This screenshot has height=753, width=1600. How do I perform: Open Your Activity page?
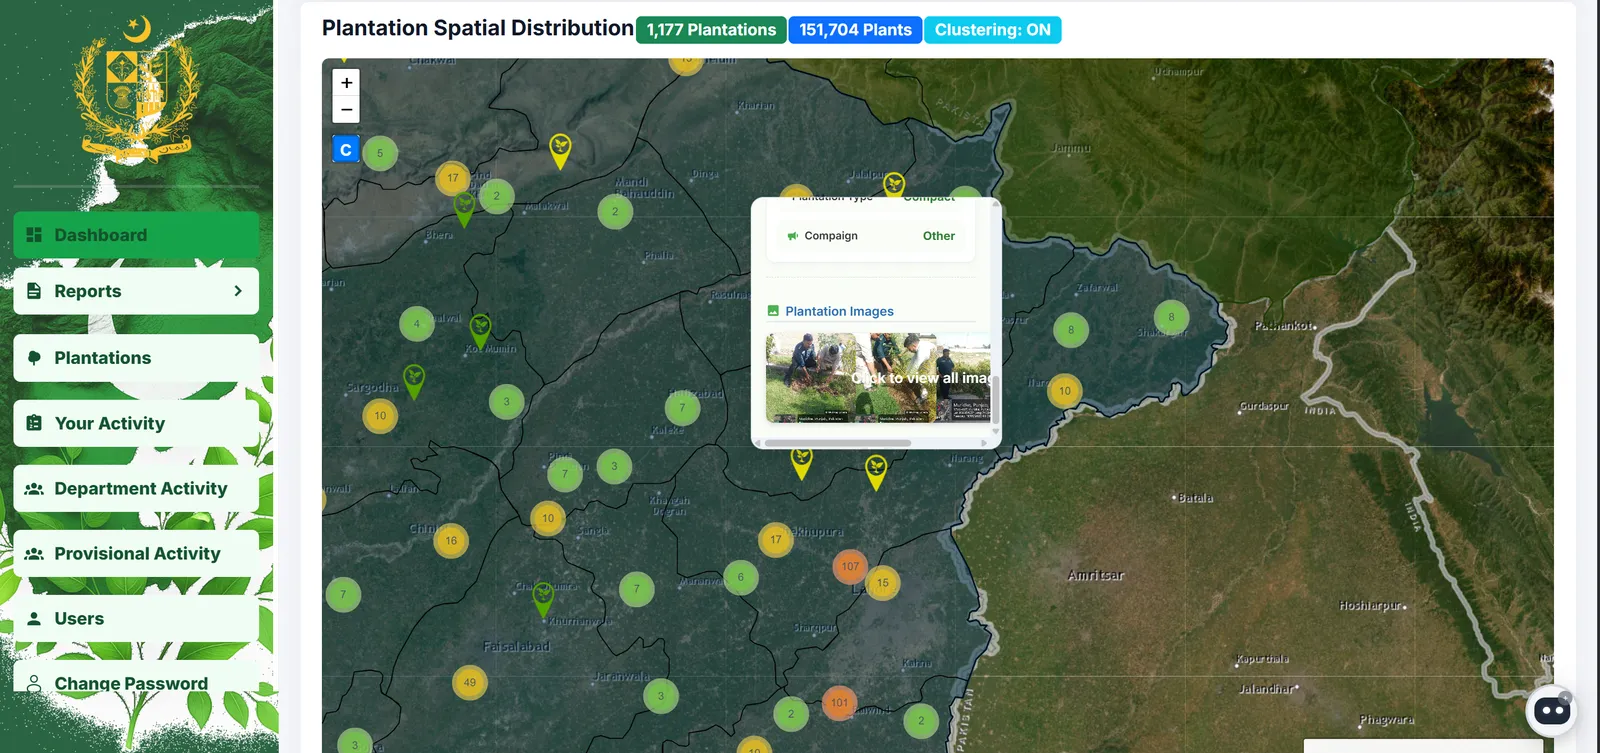[136, 423]
